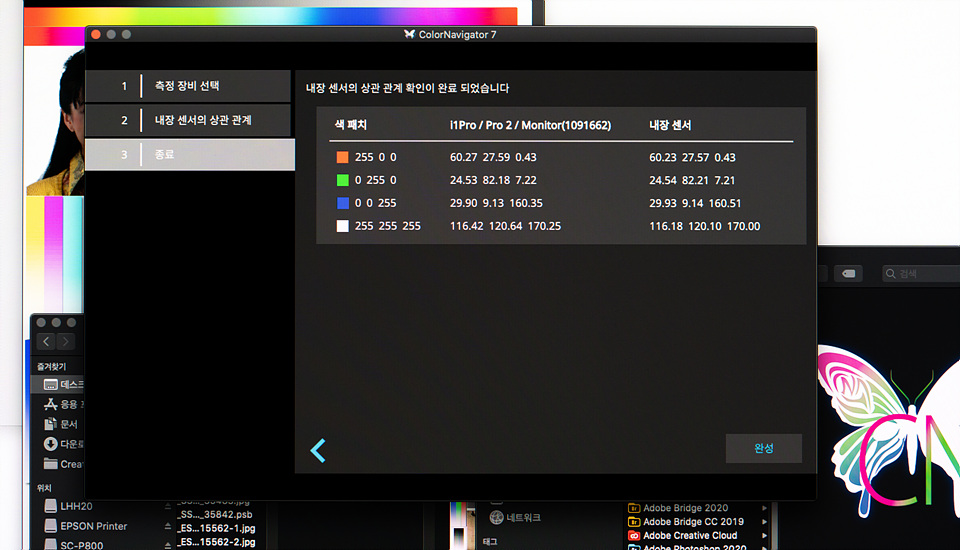Viewport: 960px width, 550px height.
Task: Click the 검색 search field
Action: point(921,274)
